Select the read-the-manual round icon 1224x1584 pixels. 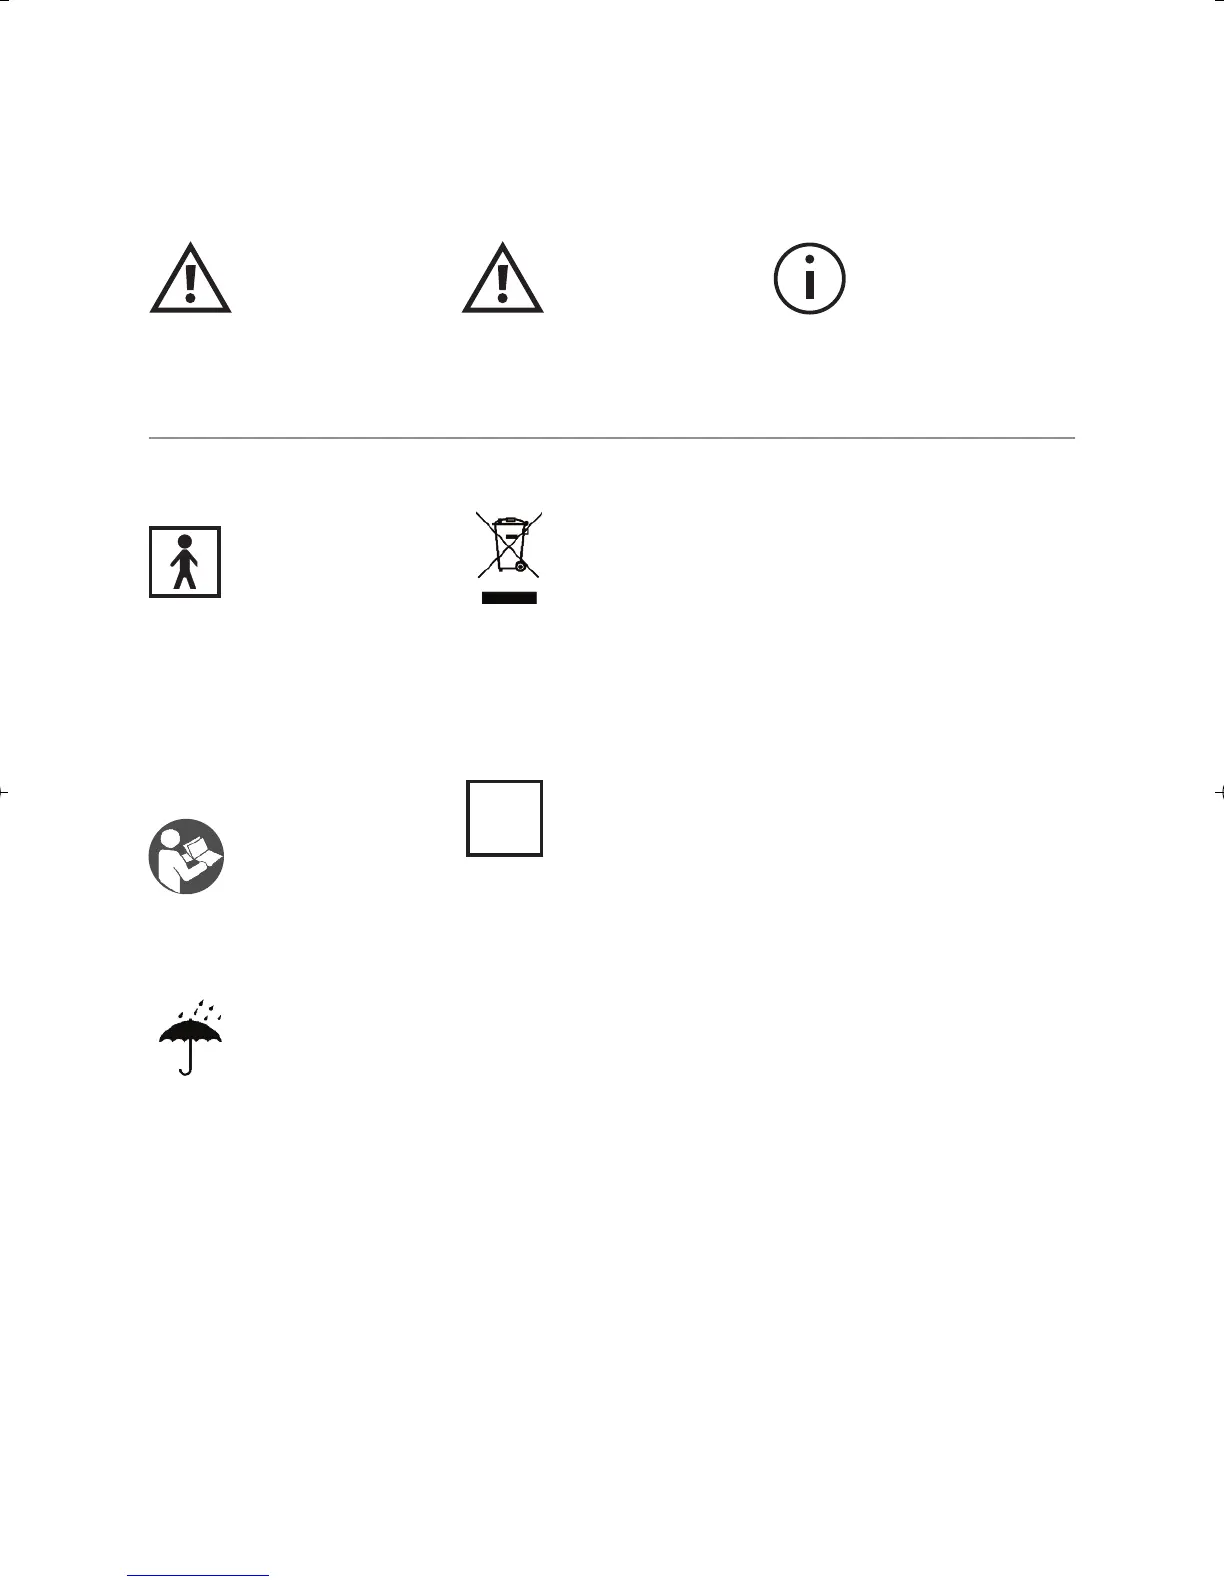187,857
